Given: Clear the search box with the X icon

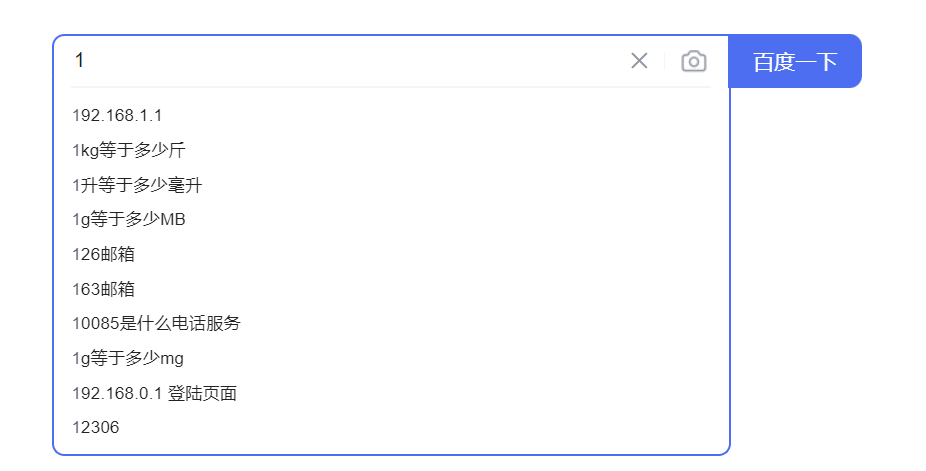Looking at the screenshot, I should coord(639,61).
